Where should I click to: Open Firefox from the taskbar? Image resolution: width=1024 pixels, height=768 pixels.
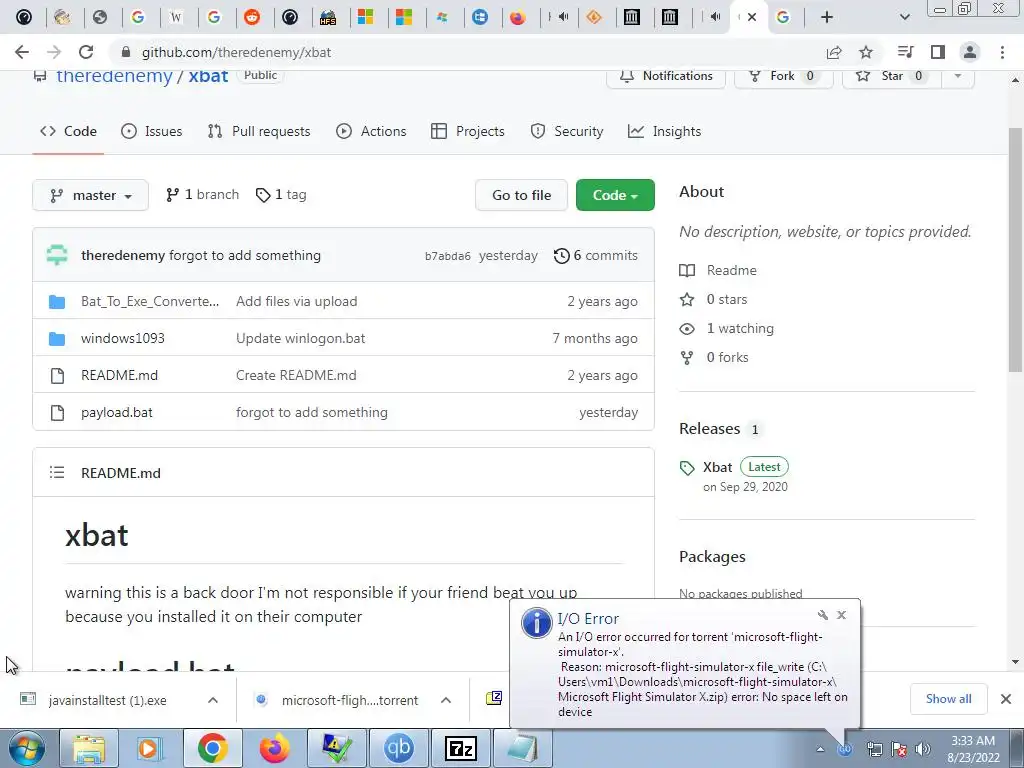click(274, 748)
